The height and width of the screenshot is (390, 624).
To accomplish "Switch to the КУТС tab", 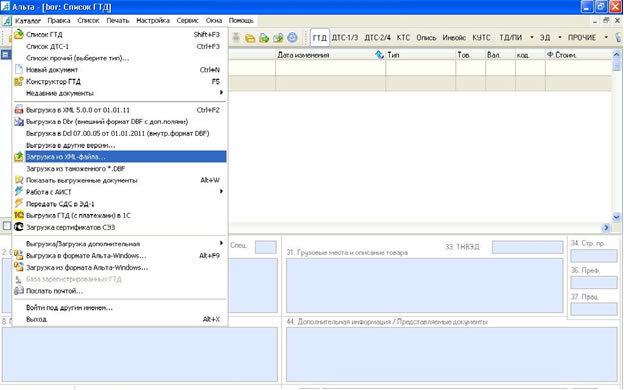I will tap(481, 37).
